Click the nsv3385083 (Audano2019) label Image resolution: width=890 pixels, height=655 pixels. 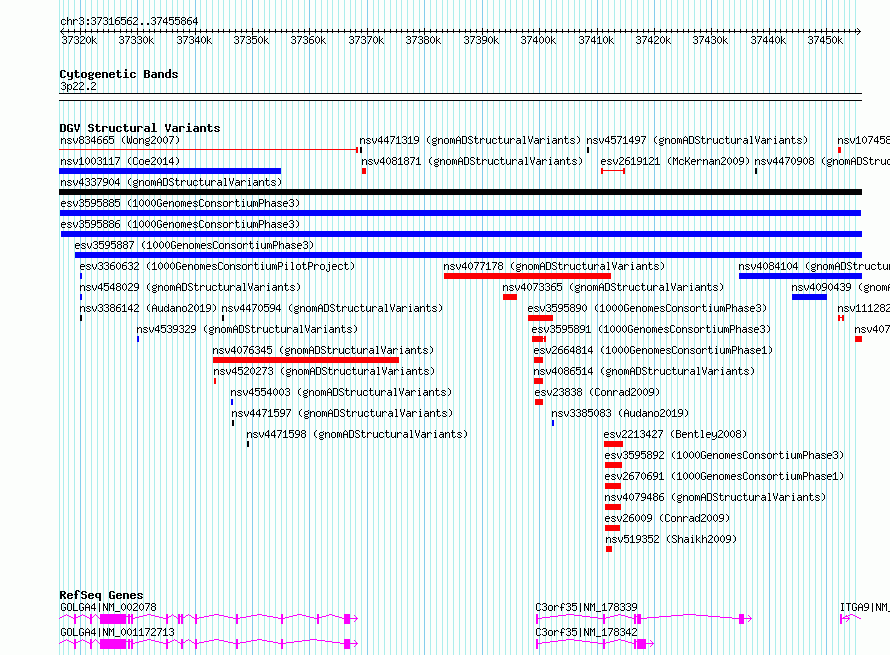tap(620, 413)
